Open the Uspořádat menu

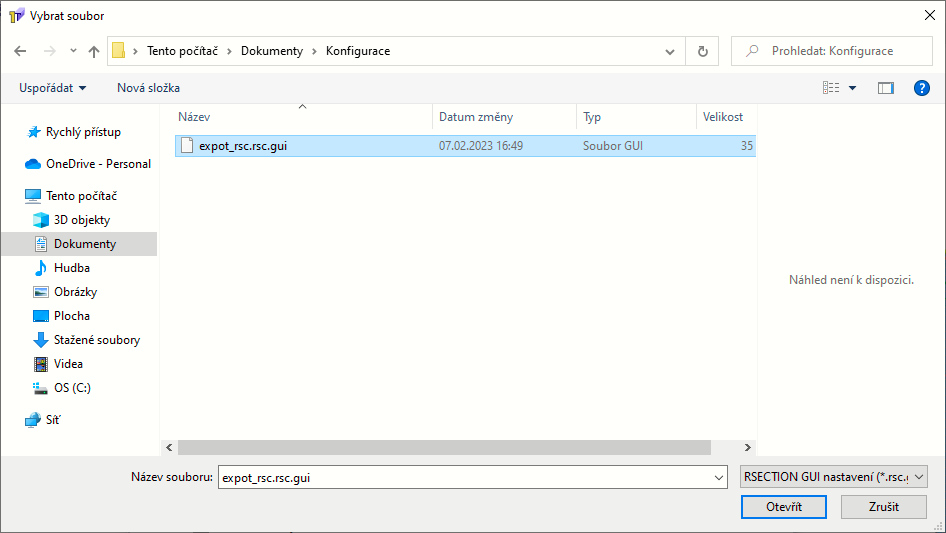point(52,88)
